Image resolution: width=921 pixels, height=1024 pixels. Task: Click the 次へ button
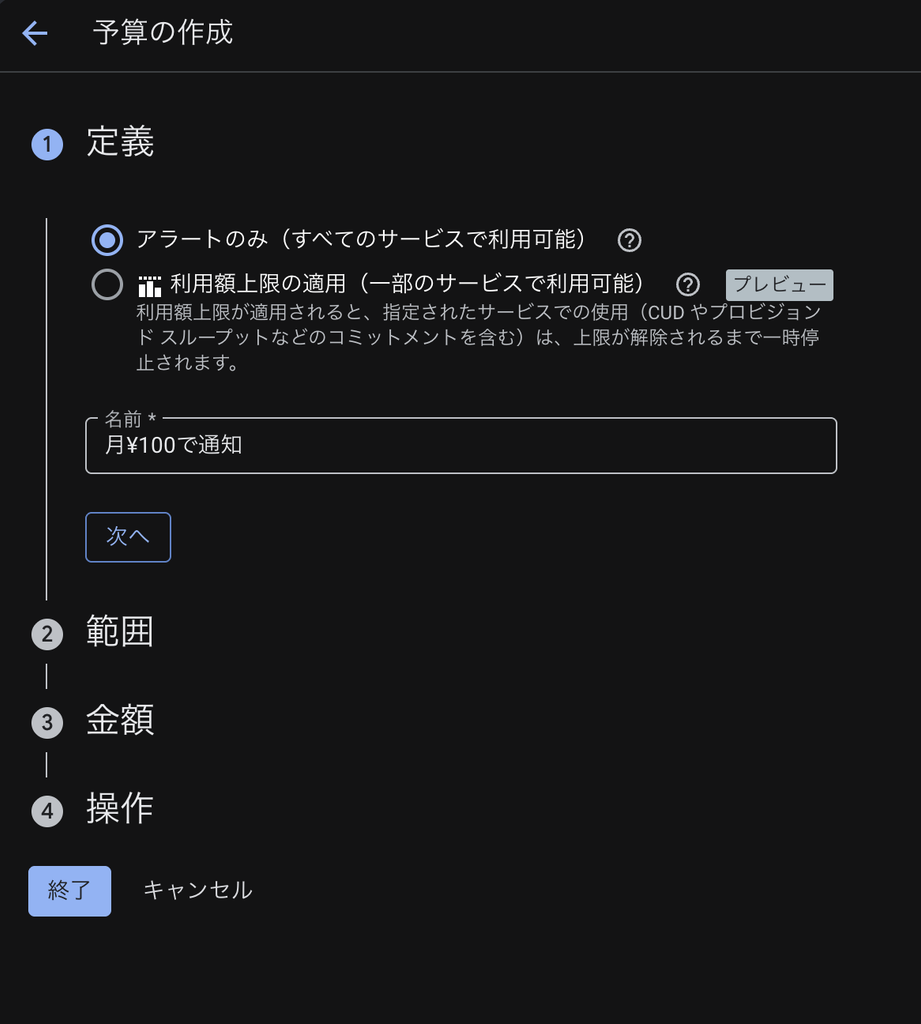(128, 537)
